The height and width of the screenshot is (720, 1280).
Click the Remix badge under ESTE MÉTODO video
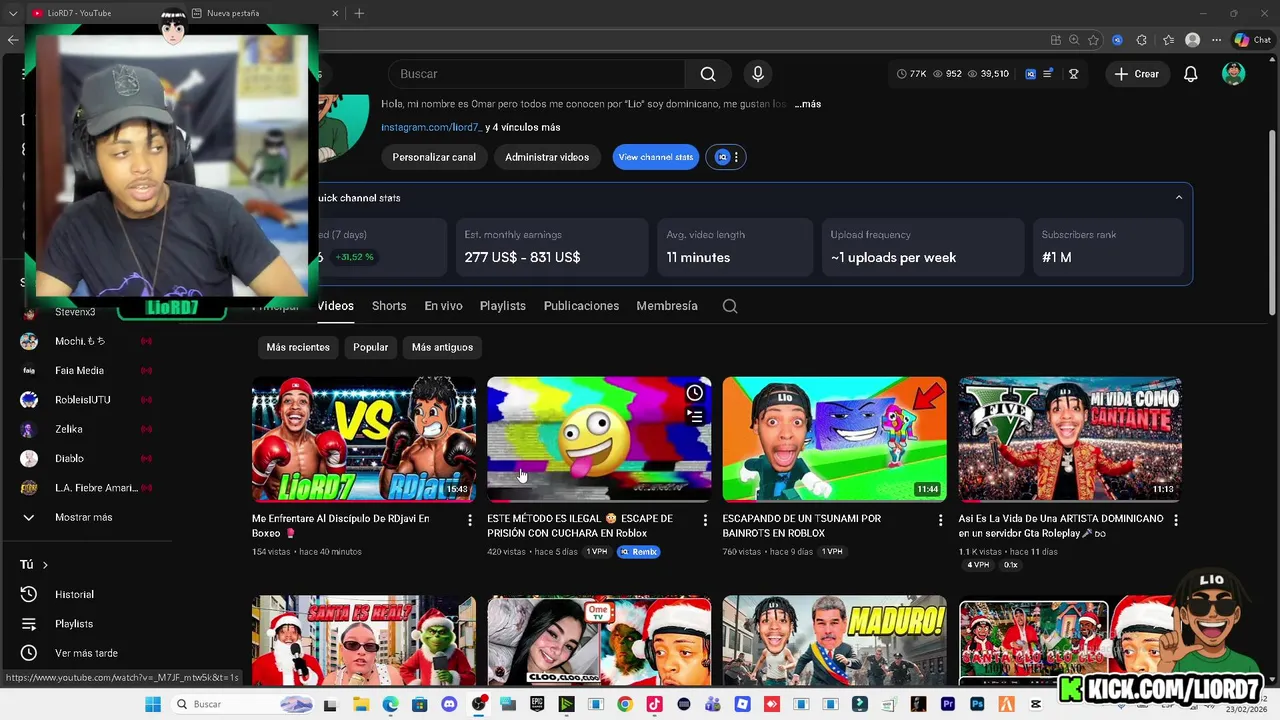point(639,552)
